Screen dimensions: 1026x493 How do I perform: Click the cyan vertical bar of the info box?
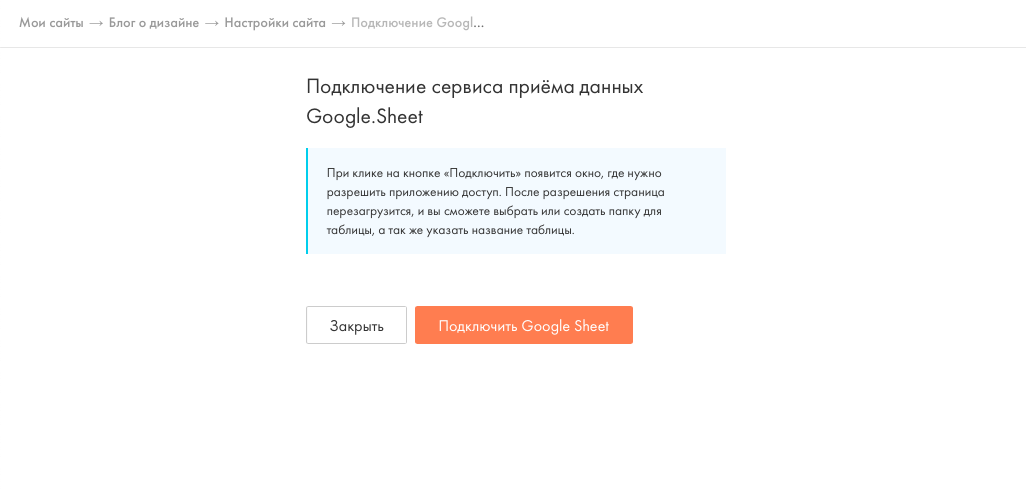306,201
